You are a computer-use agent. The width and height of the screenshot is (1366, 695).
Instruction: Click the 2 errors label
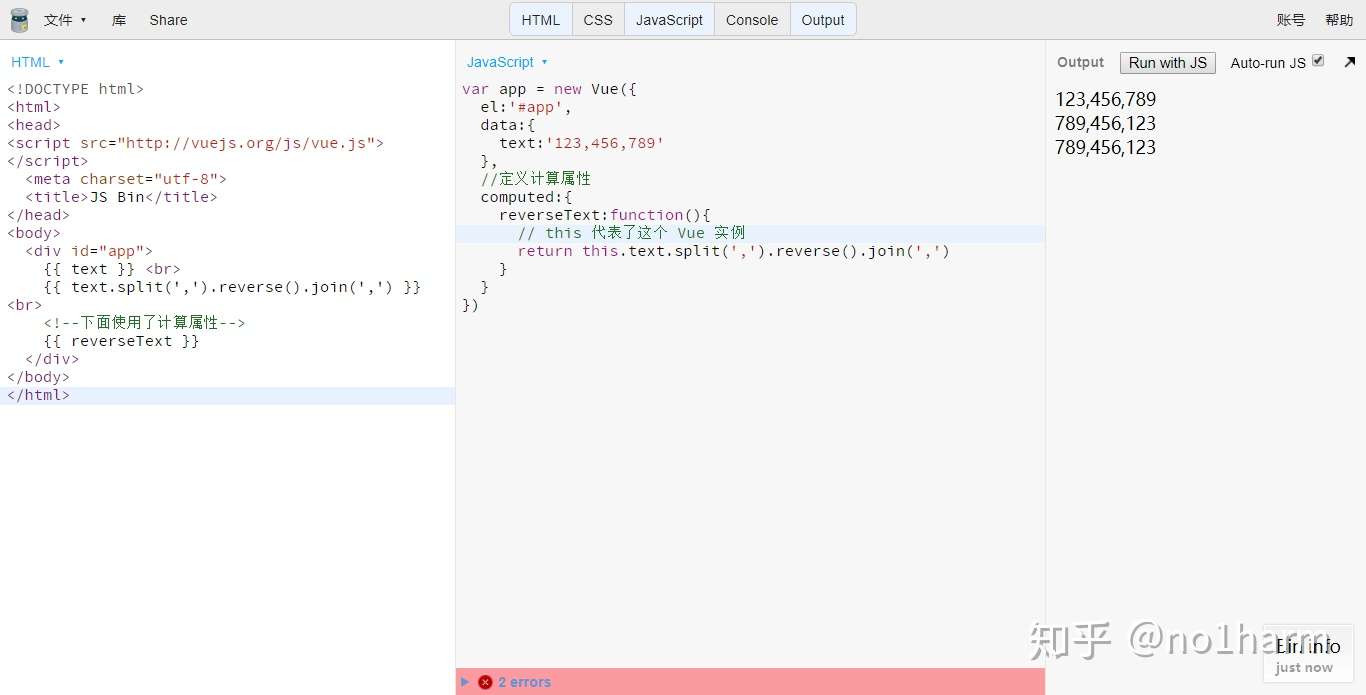click(x=525, y=682)
